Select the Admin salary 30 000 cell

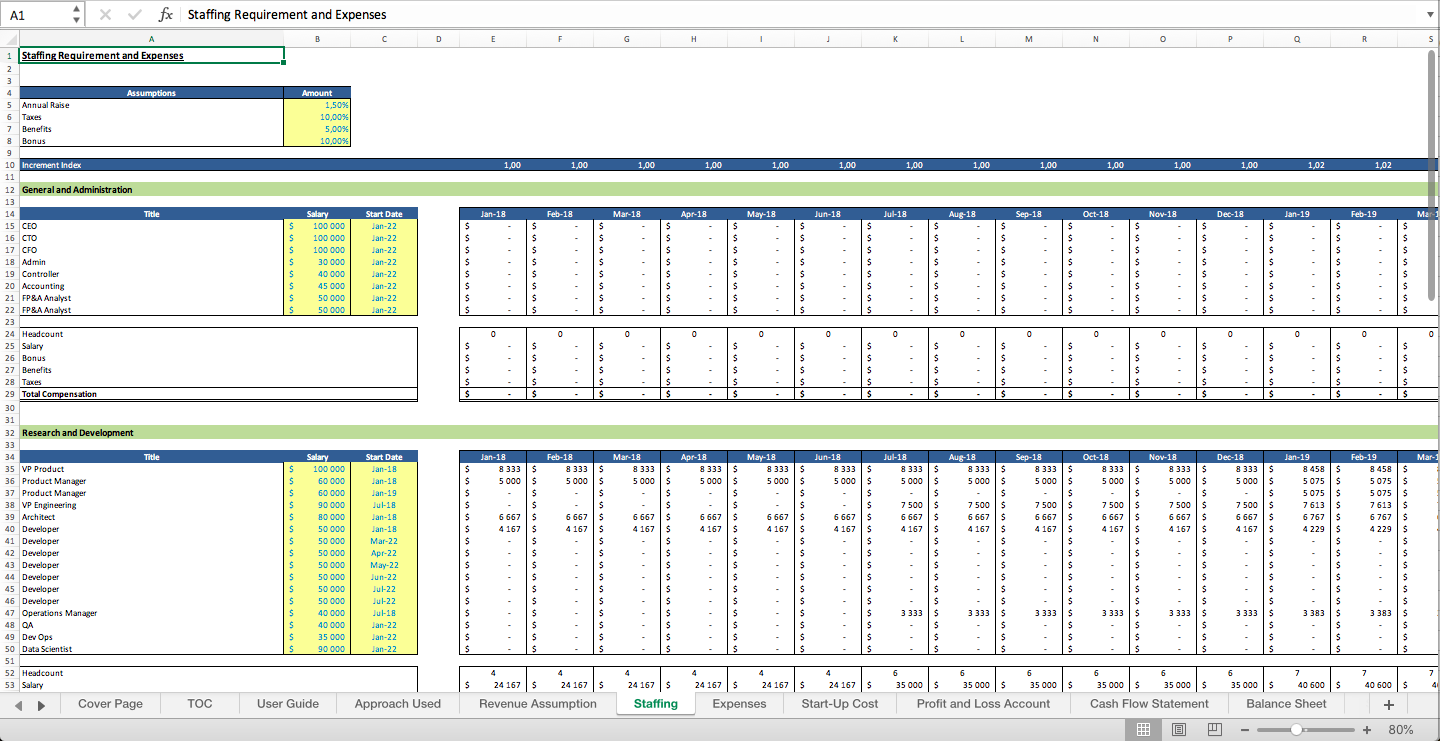coord(317,262)
